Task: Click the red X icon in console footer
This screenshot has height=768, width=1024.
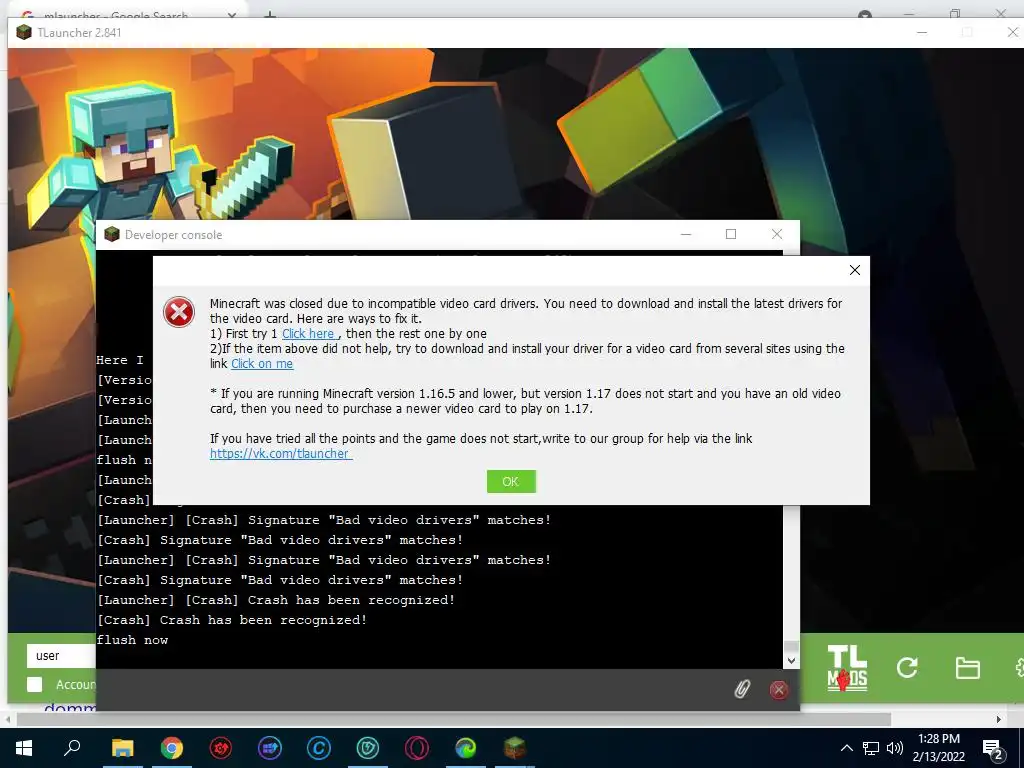Action: click(x=778, y=690)
